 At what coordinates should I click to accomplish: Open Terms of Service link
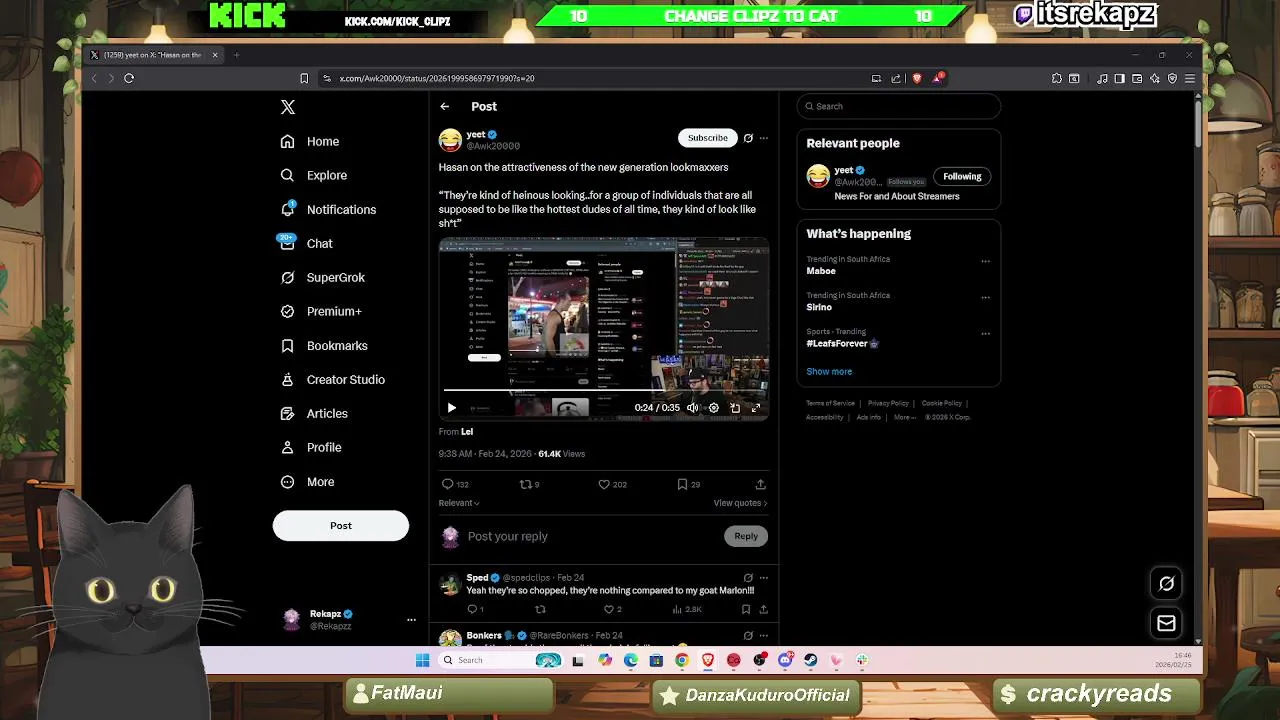pos(830,404)
